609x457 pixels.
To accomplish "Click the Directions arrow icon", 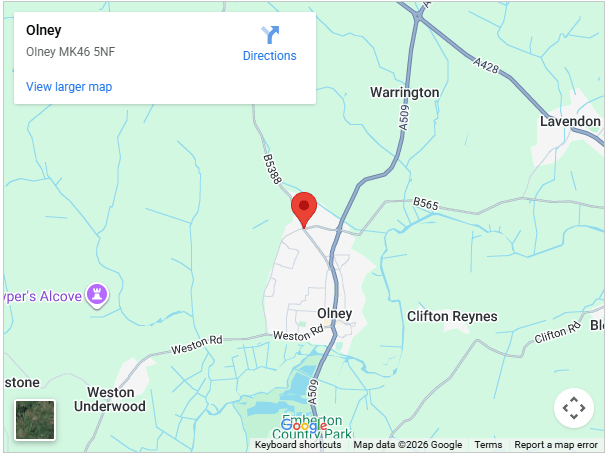I will point(270,35).
